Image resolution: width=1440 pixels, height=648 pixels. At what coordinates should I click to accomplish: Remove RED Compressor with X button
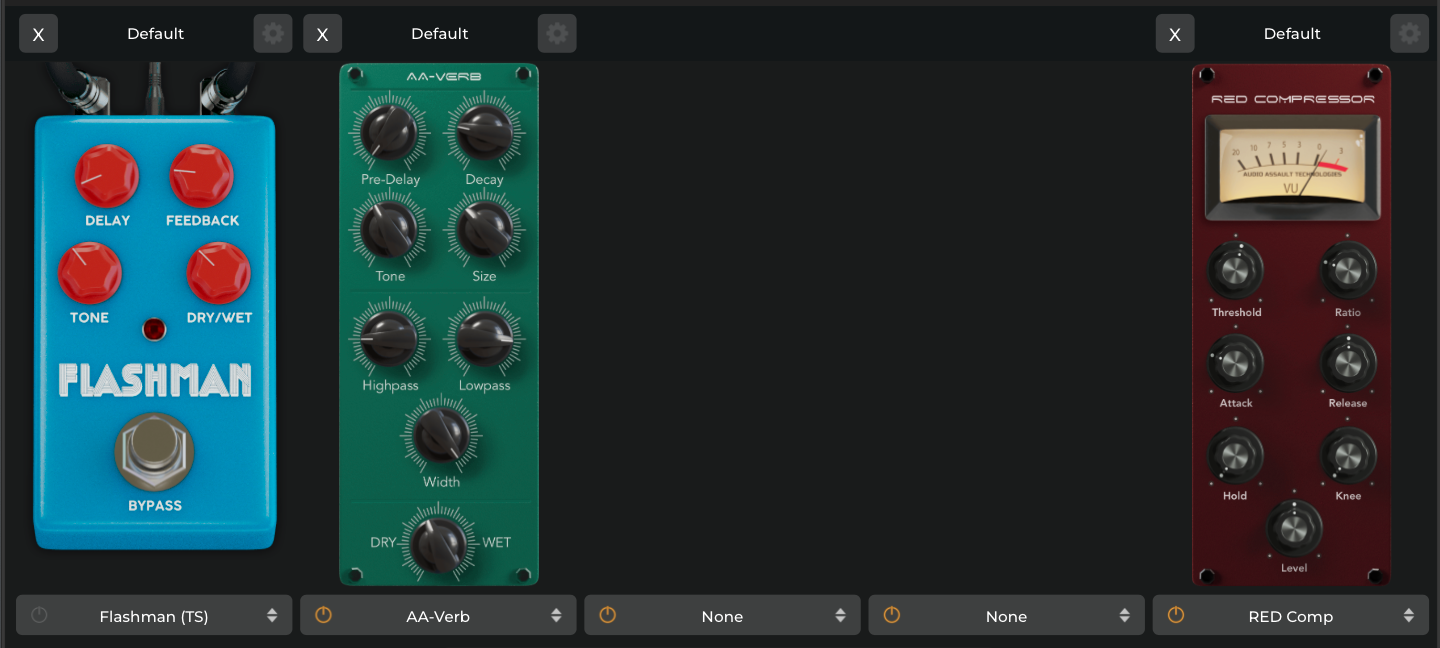click(1175, 34)
